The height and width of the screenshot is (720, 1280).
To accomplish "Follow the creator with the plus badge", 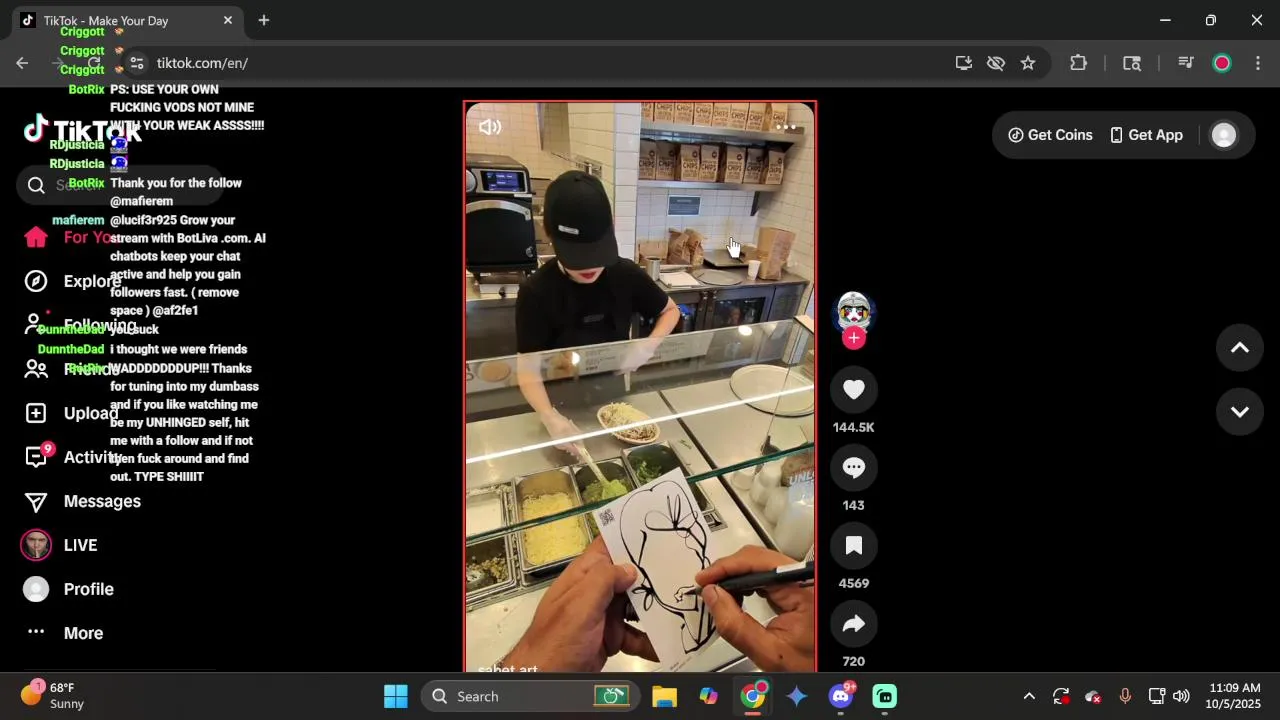I will (853, 338).
